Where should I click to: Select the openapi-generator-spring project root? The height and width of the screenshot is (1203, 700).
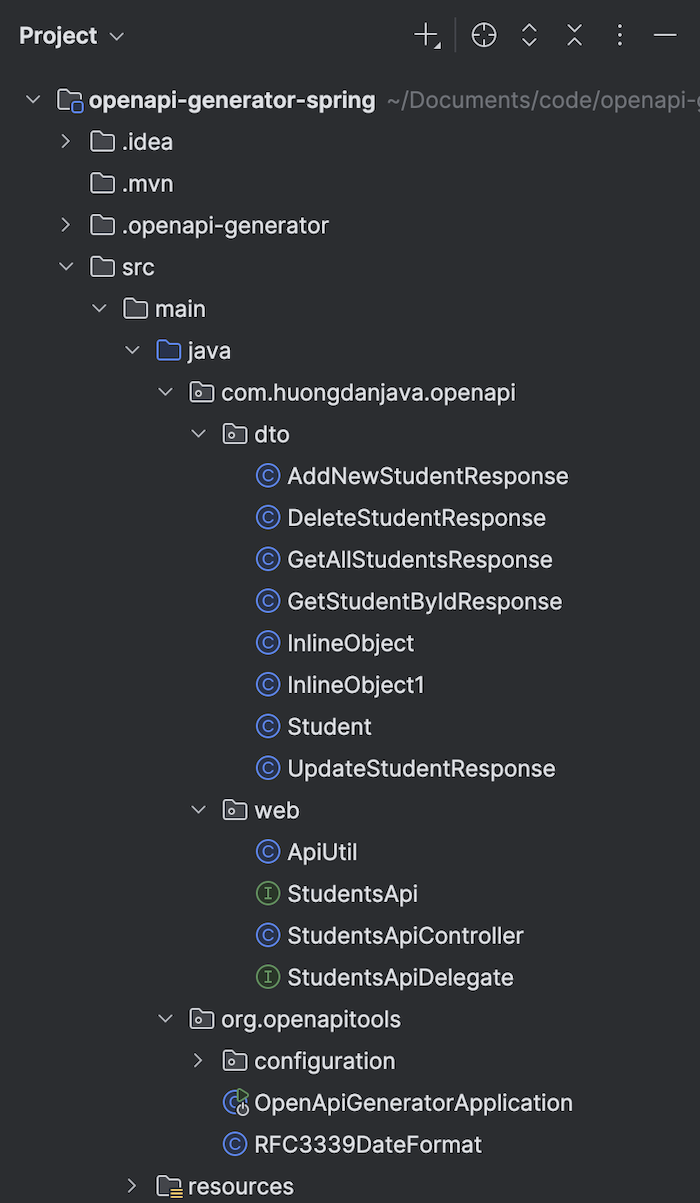tap(231, 100)
